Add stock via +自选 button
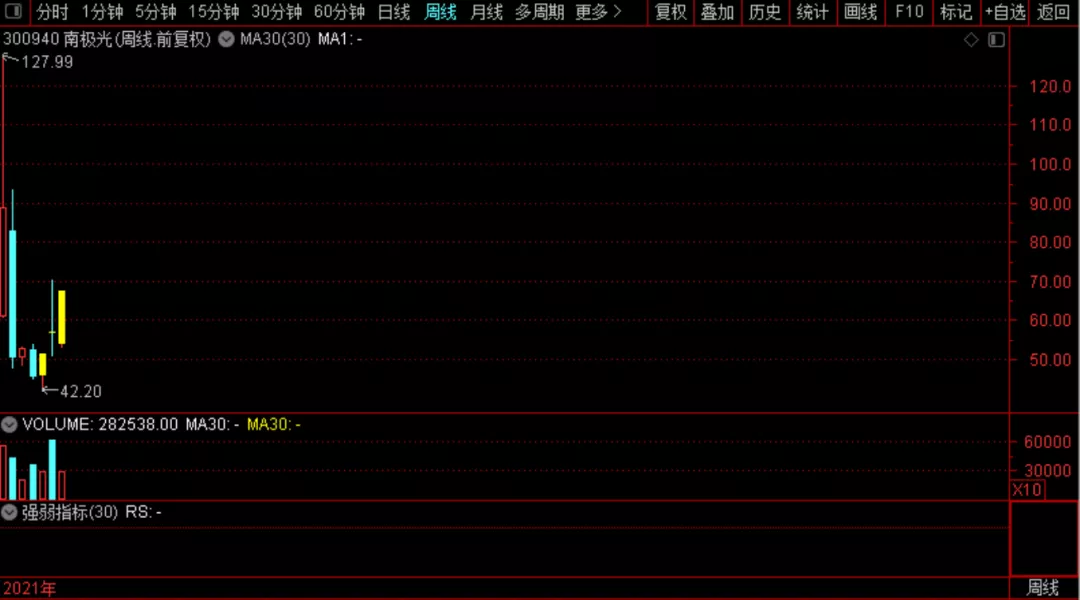Viewport: 1080px width, 600px height. coord(1005,12)
